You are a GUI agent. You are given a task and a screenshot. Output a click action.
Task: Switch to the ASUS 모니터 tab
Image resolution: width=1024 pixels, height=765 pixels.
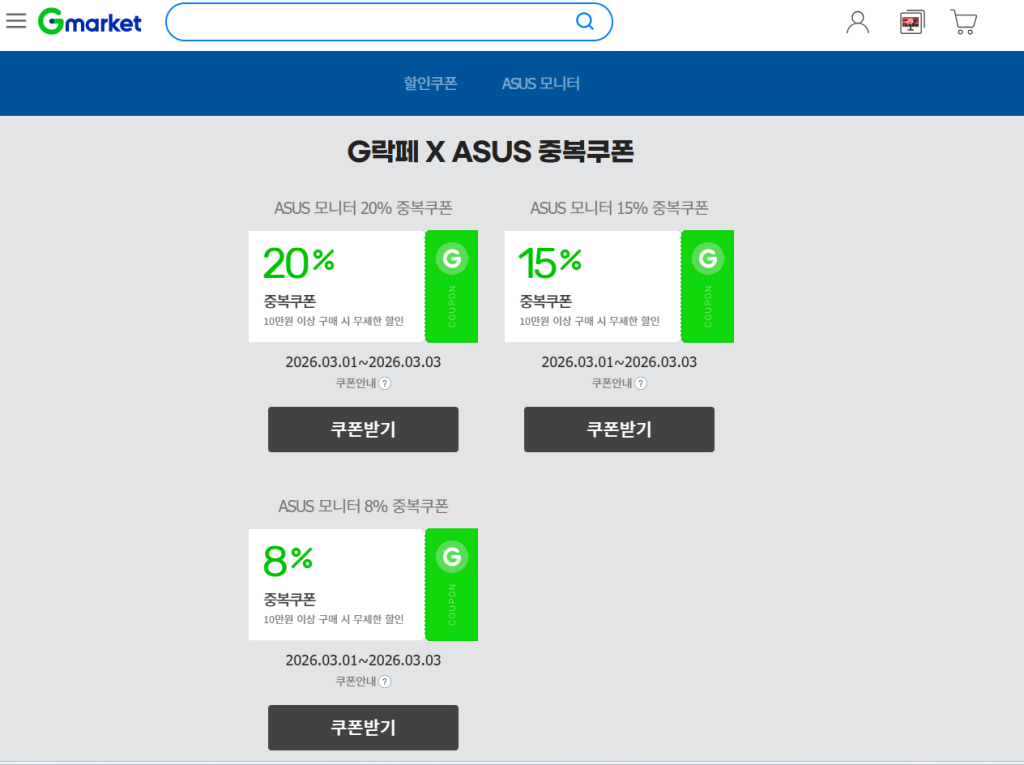[540, 83]
